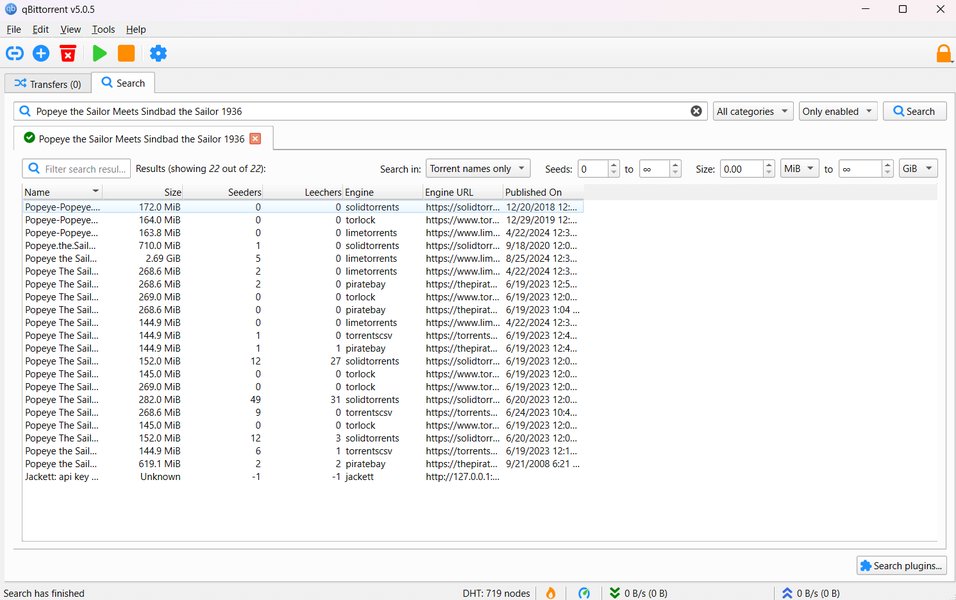
Task: Click the 8/25/2024 published date cell
Action: [541, 259]
